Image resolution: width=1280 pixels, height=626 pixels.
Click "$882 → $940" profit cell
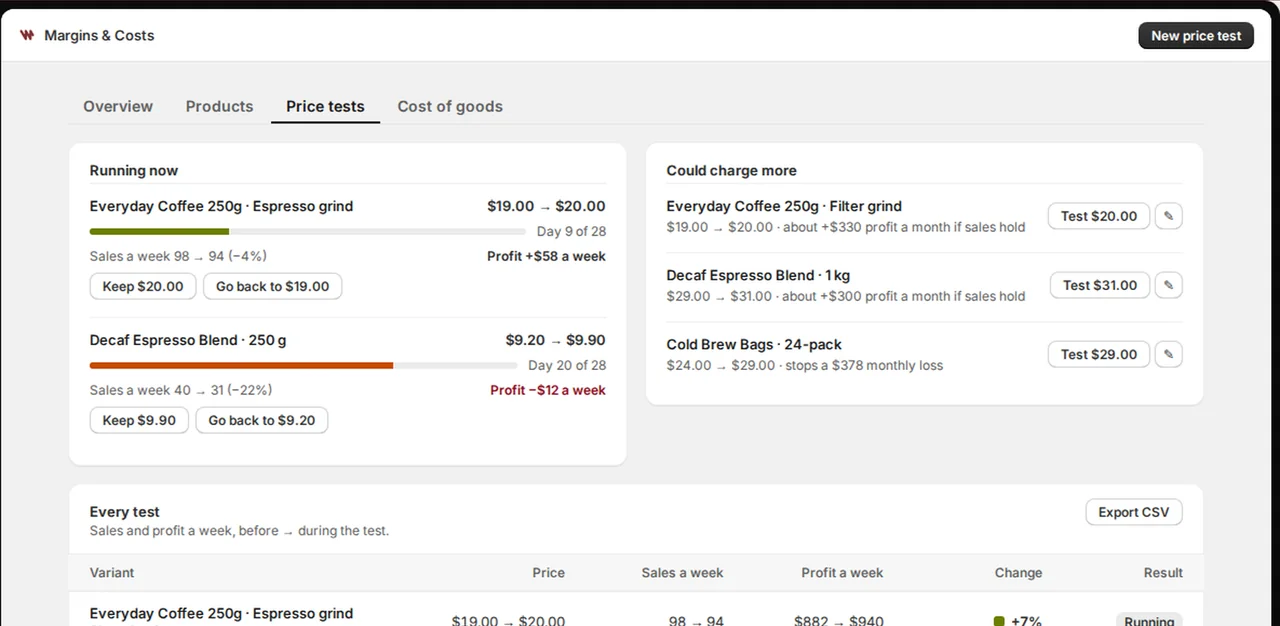pyautogui.click(x=839, y=621)
